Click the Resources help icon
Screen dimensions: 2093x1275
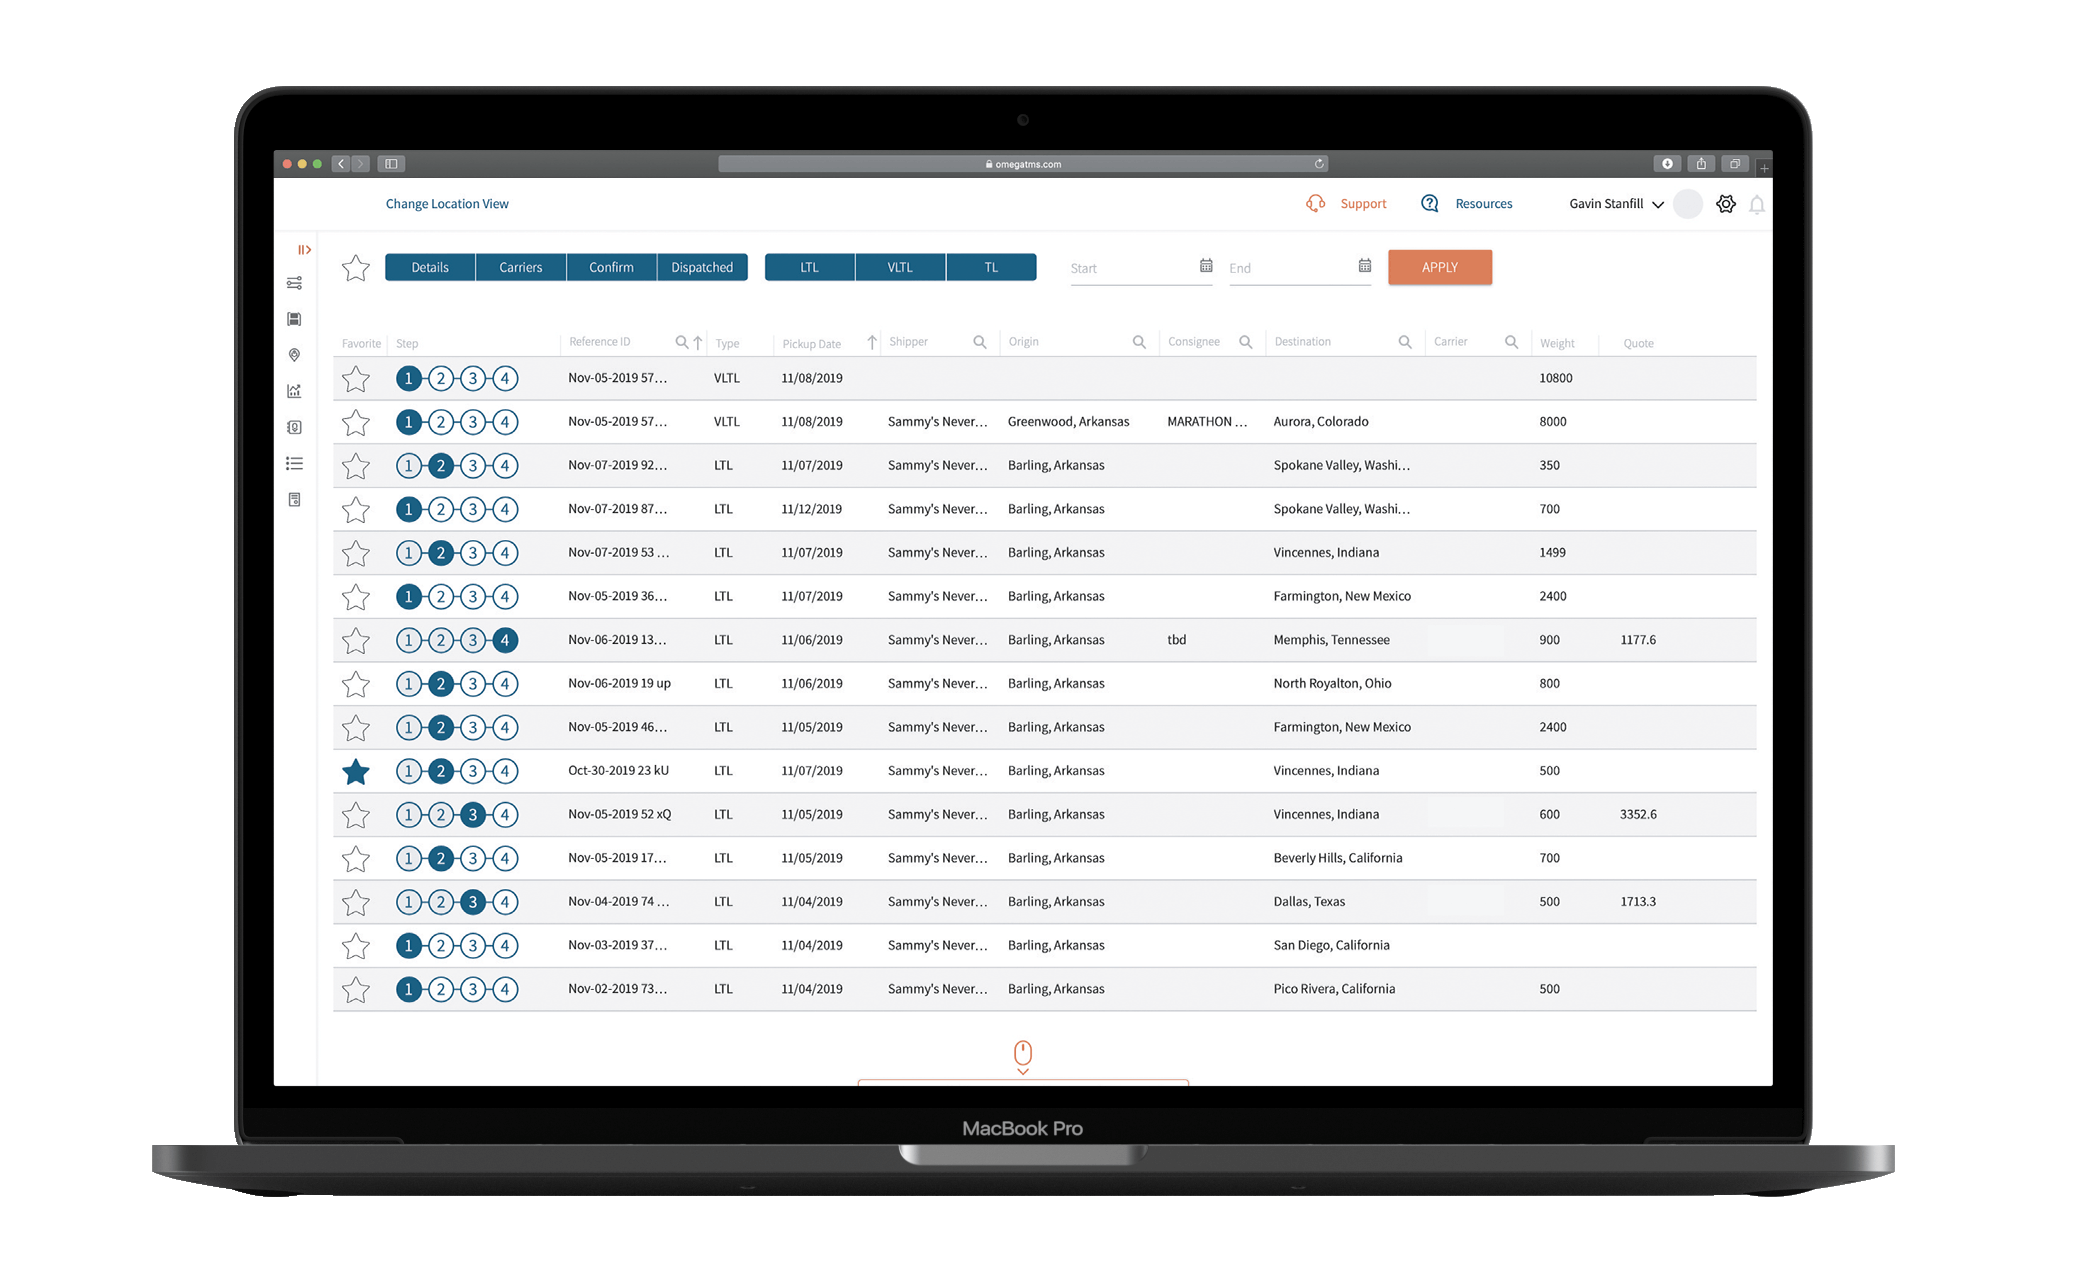pos(1430,203)
